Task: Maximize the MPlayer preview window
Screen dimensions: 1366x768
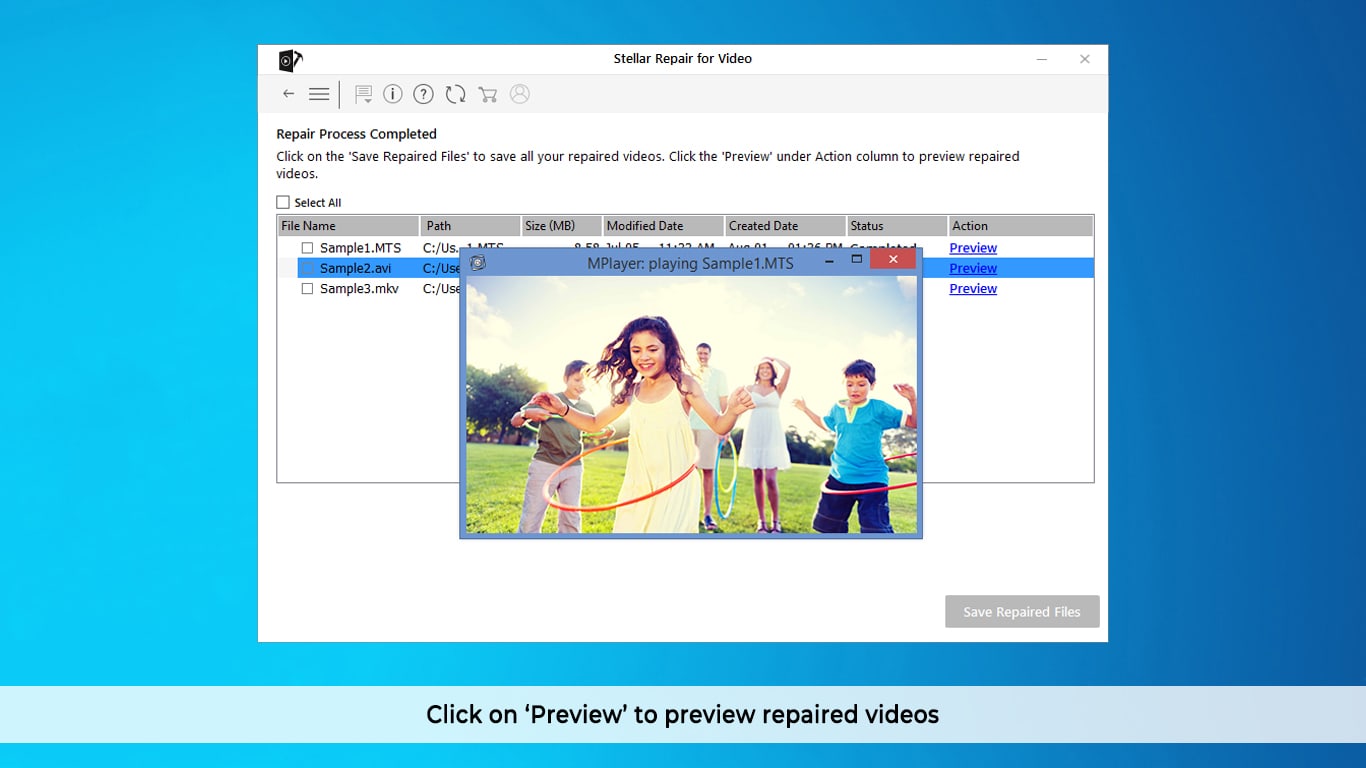Action: tap(856, 259)
